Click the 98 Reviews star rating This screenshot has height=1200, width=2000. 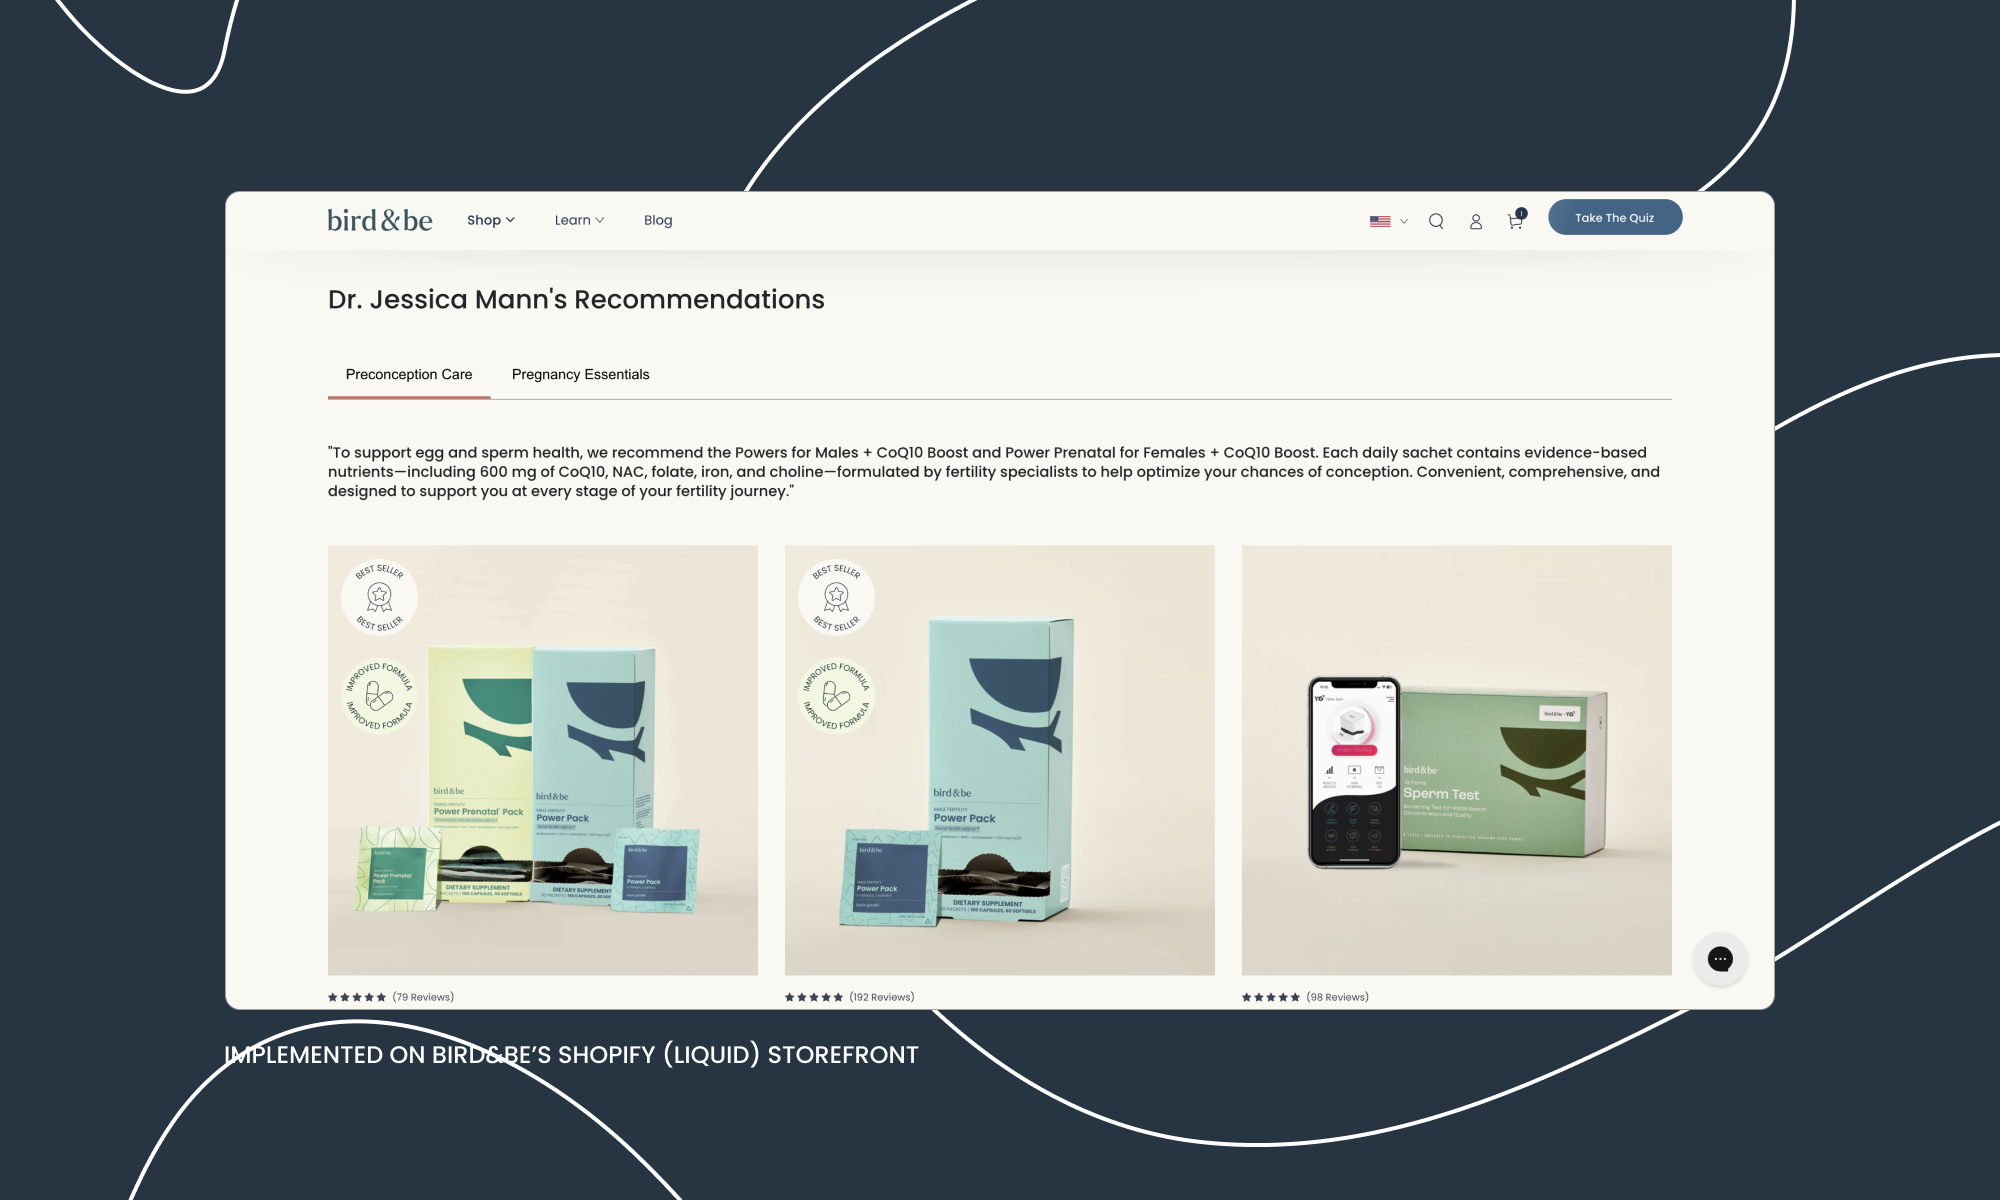point(1271,997)
